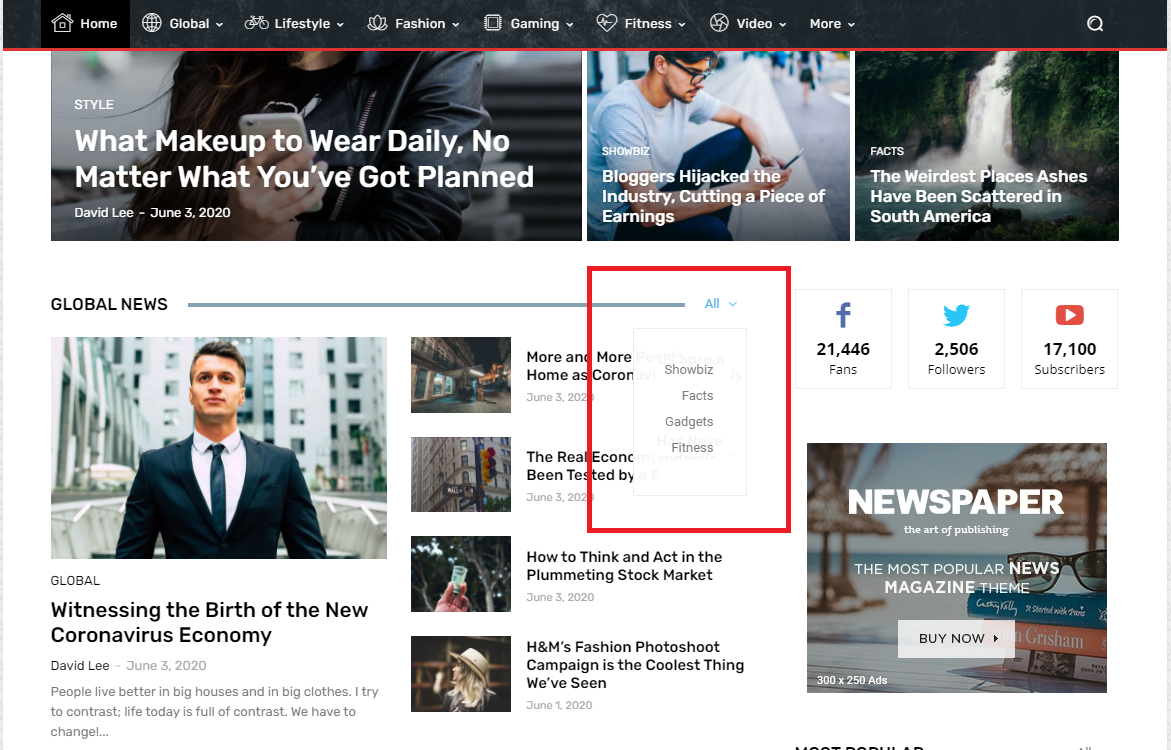The width and height of the screenshot is (1171, 750).
Task: Click the Facebook icon above 21,446
Action: pyautogui.click(x=843, y=314)
